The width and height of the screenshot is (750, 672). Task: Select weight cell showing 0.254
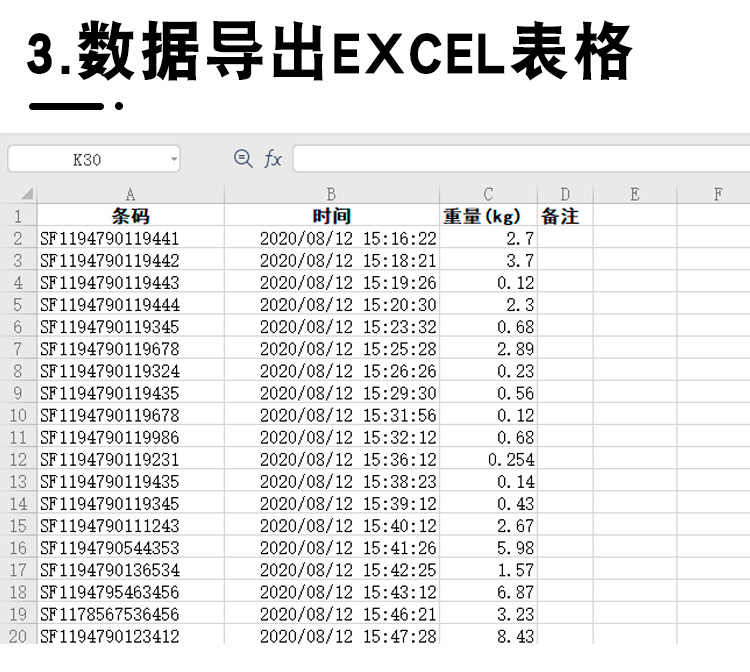[488, 459]
